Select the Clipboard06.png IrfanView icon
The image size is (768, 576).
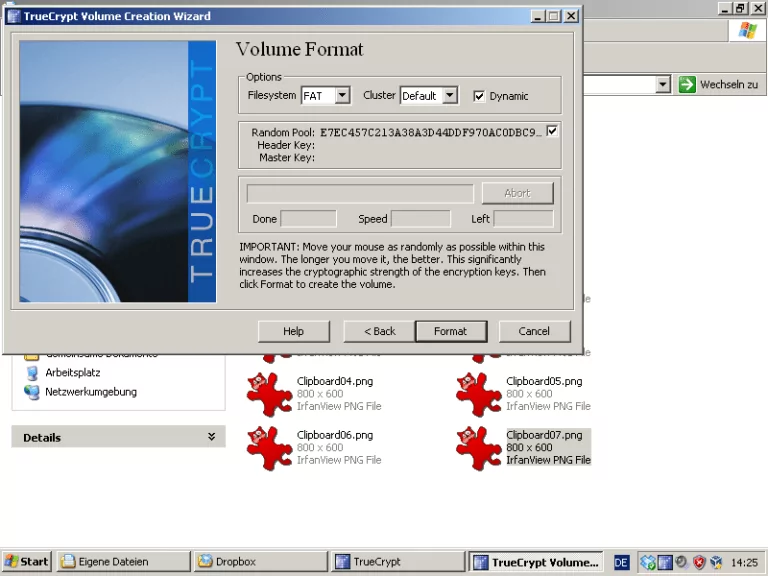269,448
